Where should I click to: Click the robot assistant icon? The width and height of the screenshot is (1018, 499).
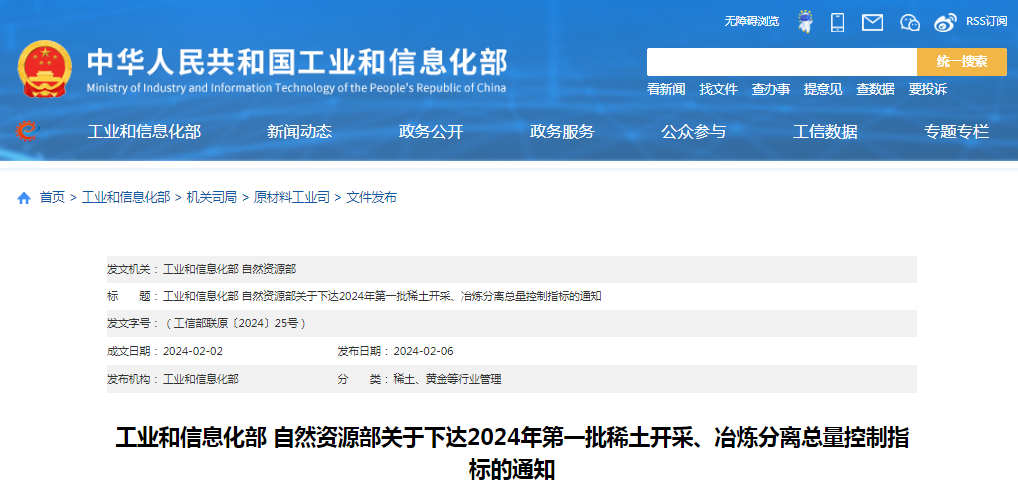(804, 21)
